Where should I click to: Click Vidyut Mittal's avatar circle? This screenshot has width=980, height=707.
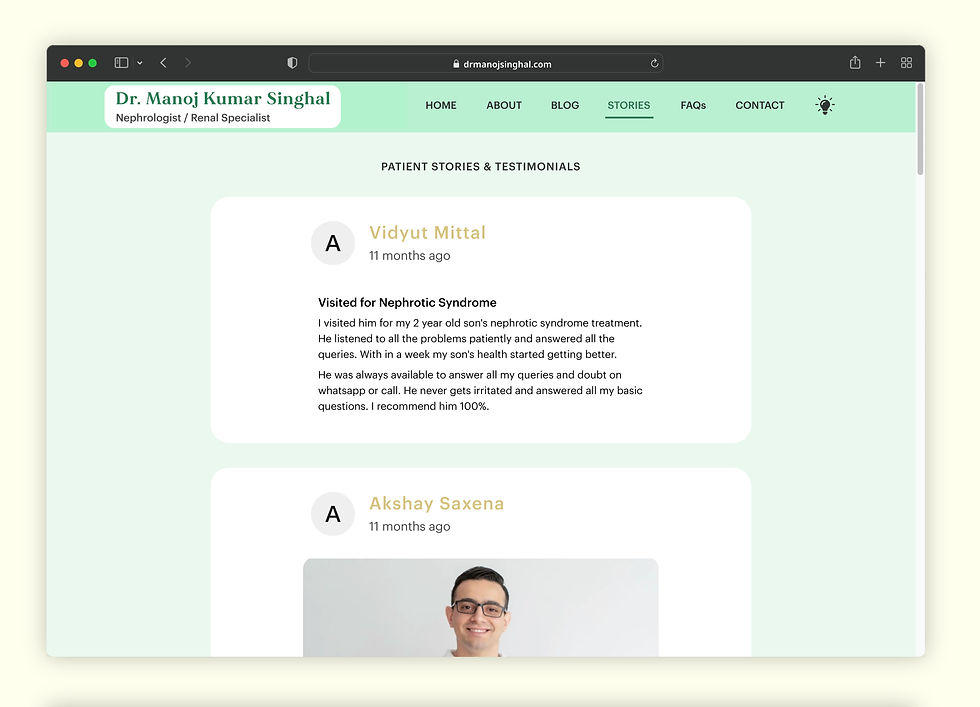point(333,243)
